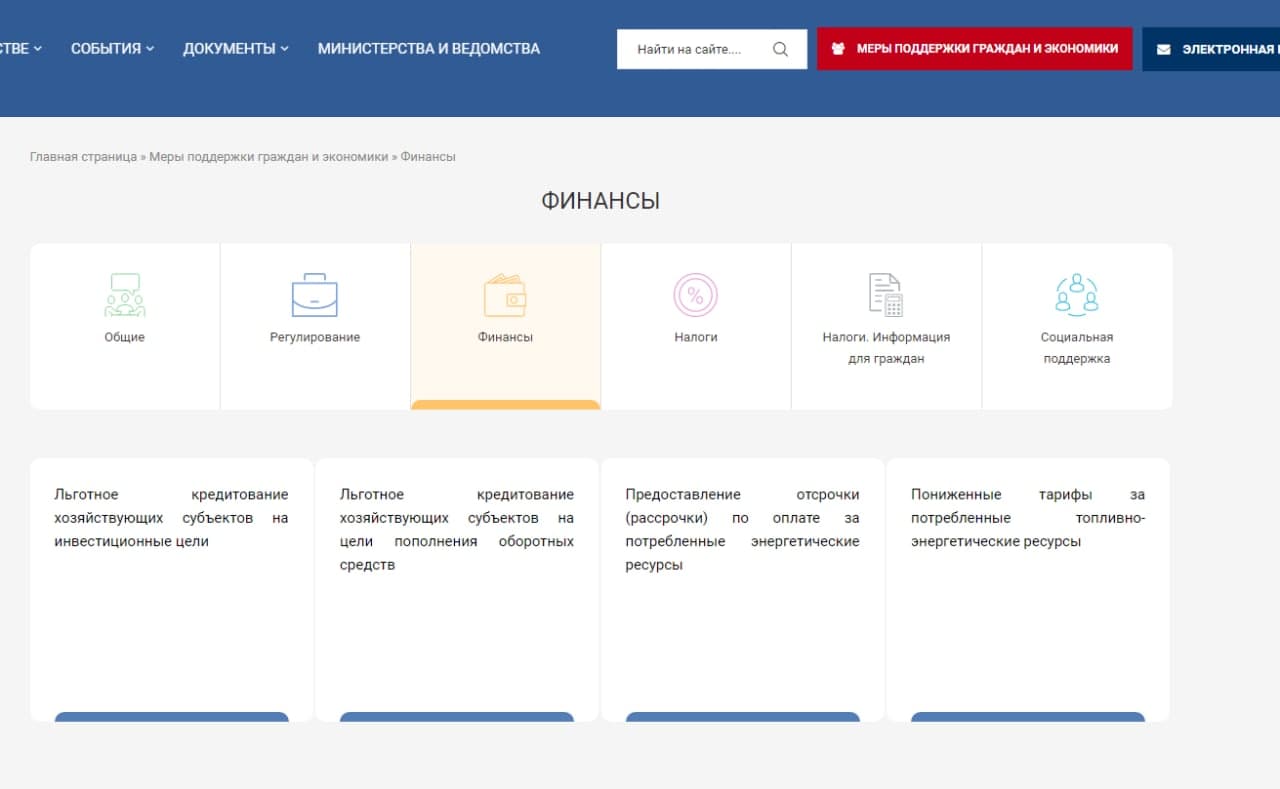Click the magnifier search icon
1280x789 pixels.
781,49
